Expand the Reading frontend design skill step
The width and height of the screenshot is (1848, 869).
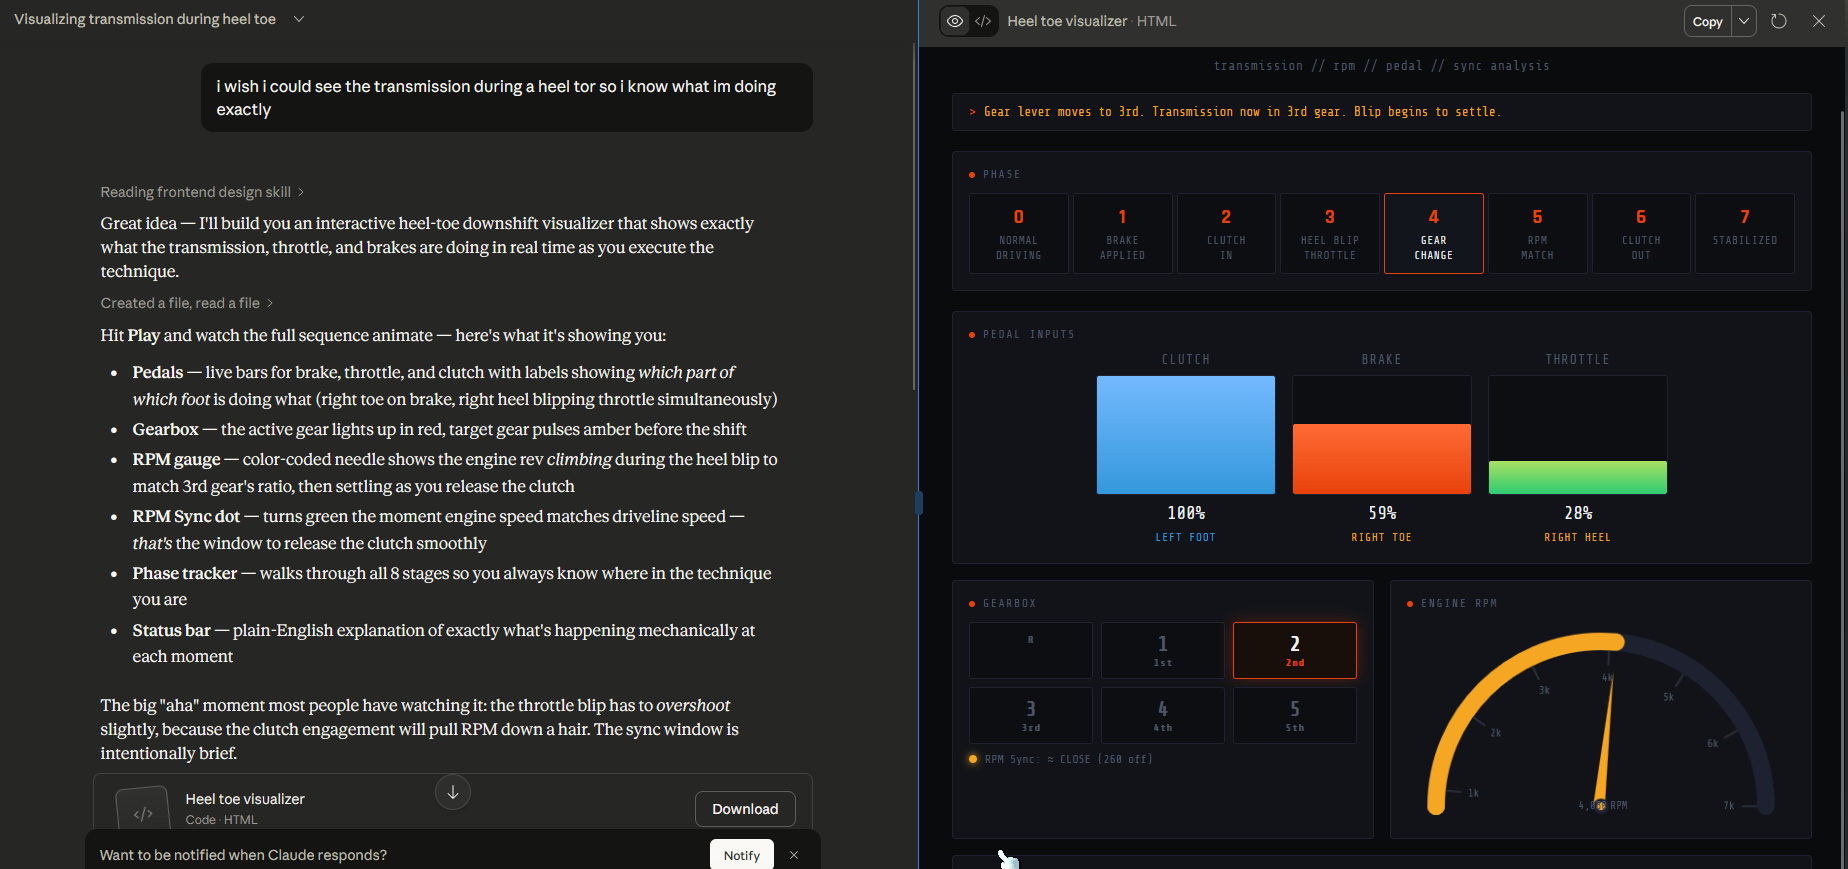coord(202,192)
